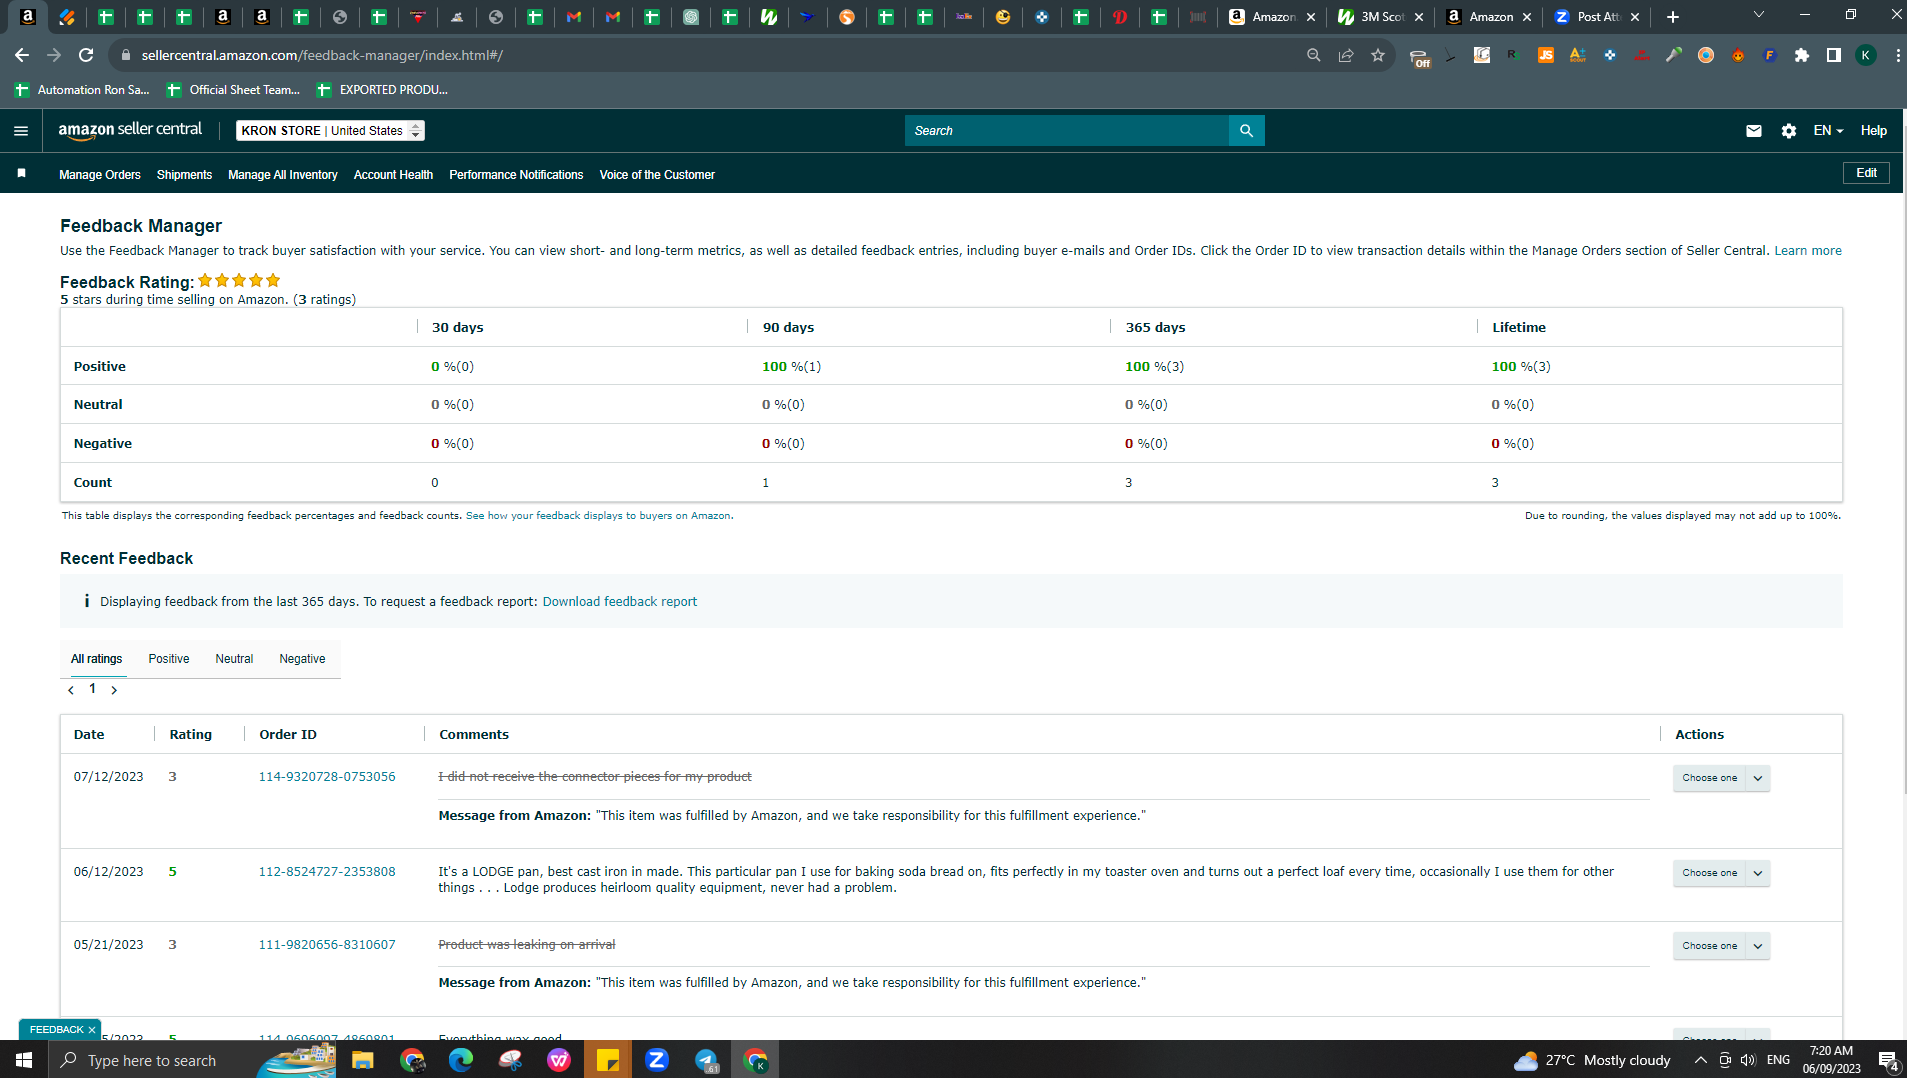Click the Edit button in nav bar

(x=1866, y=173)
